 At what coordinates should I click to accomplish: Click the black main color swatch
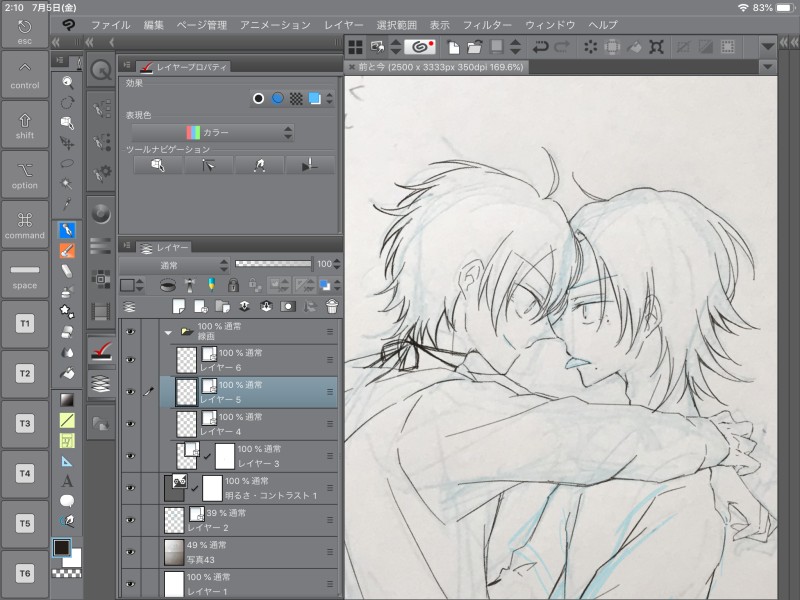(x=62, y=547)
